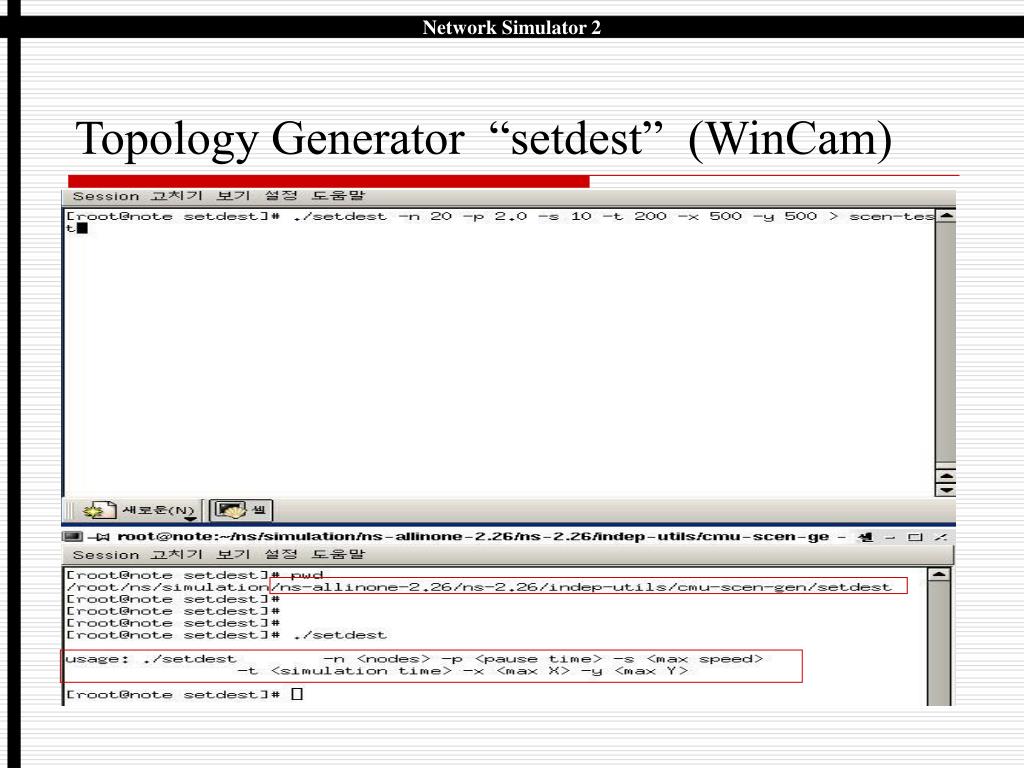The image size is (1024, 768).
Task: Maximize the lower terminal window
Action: click(916, 537)
